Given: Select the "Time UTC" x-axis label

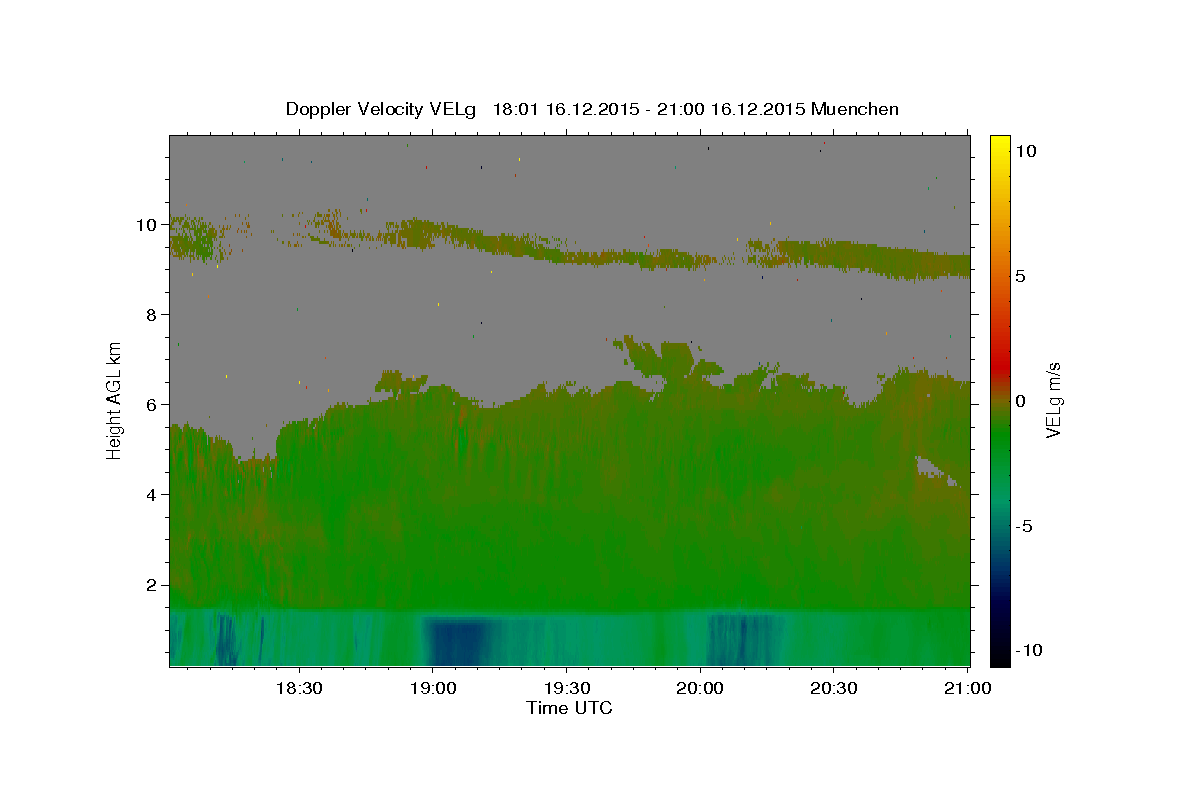Looking at the screenshot, I should coord(569,708).
